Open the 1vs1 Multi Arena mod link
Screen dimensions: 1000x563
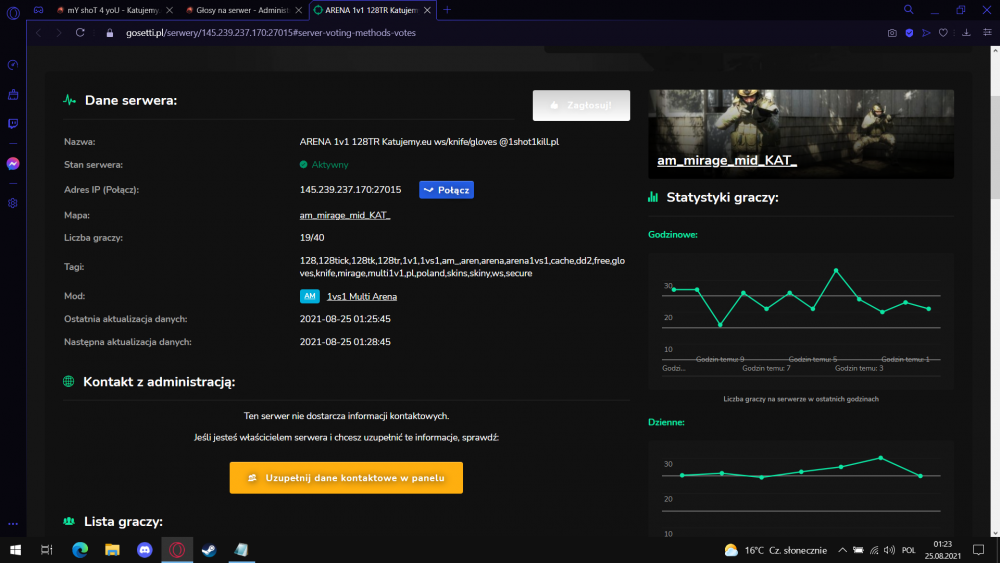point(362,296)
